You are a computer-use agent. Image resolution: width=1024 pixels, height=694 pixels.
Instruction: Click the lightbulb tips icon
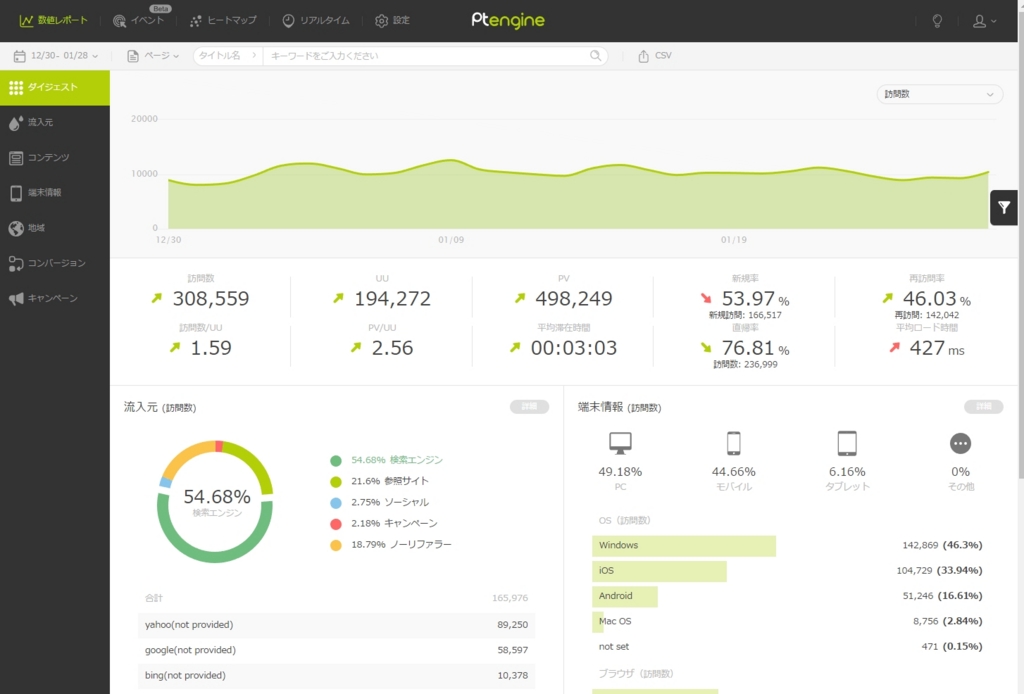click(937, 21)
